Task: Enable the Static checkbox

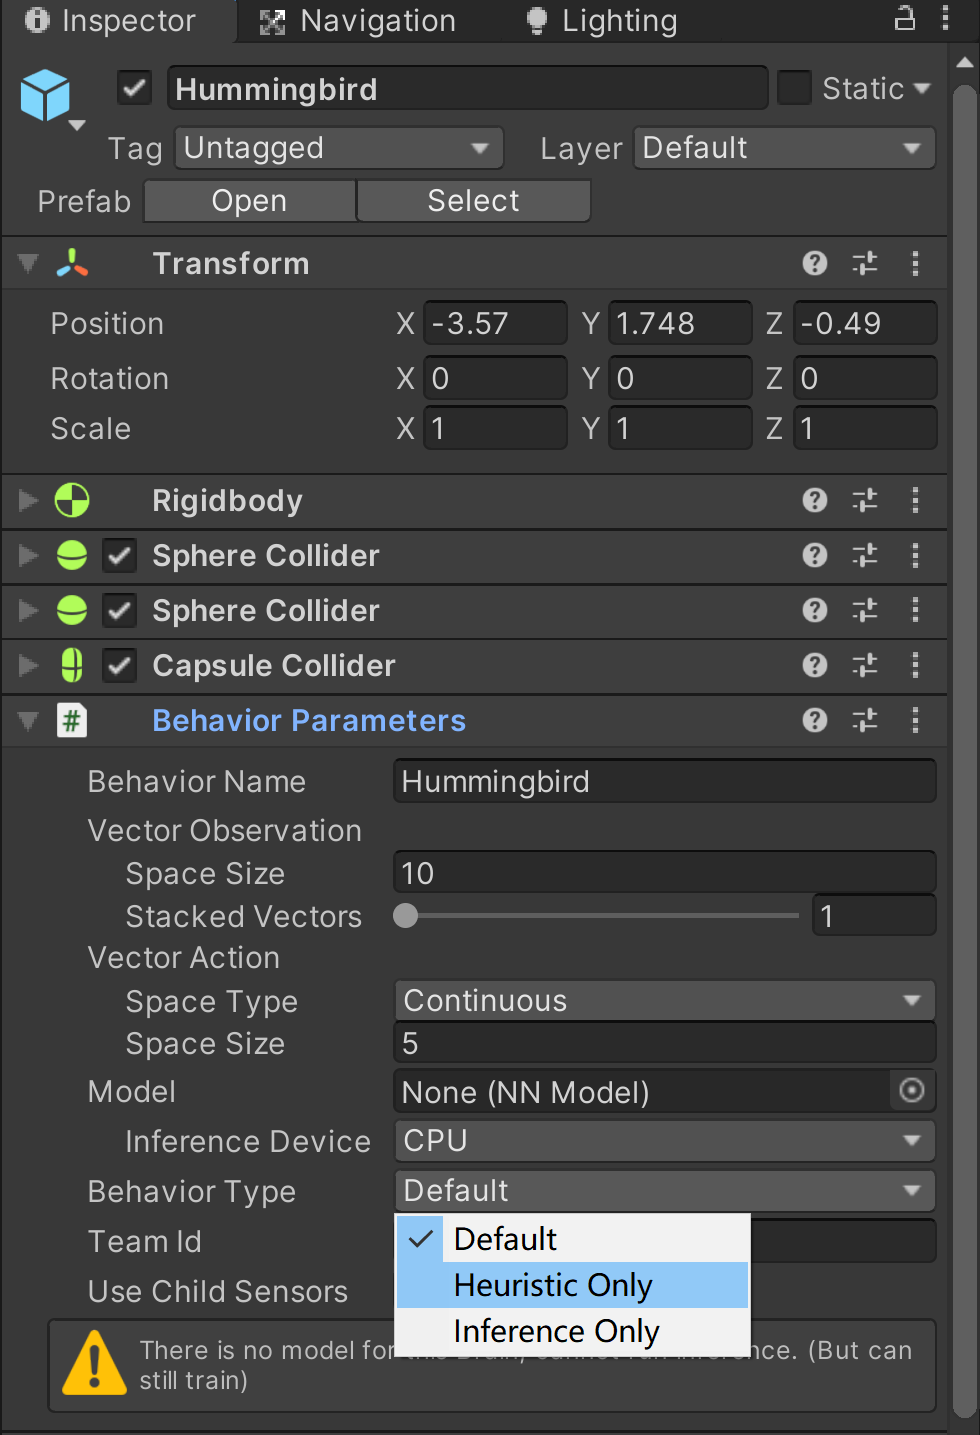Action: point(793,88)
